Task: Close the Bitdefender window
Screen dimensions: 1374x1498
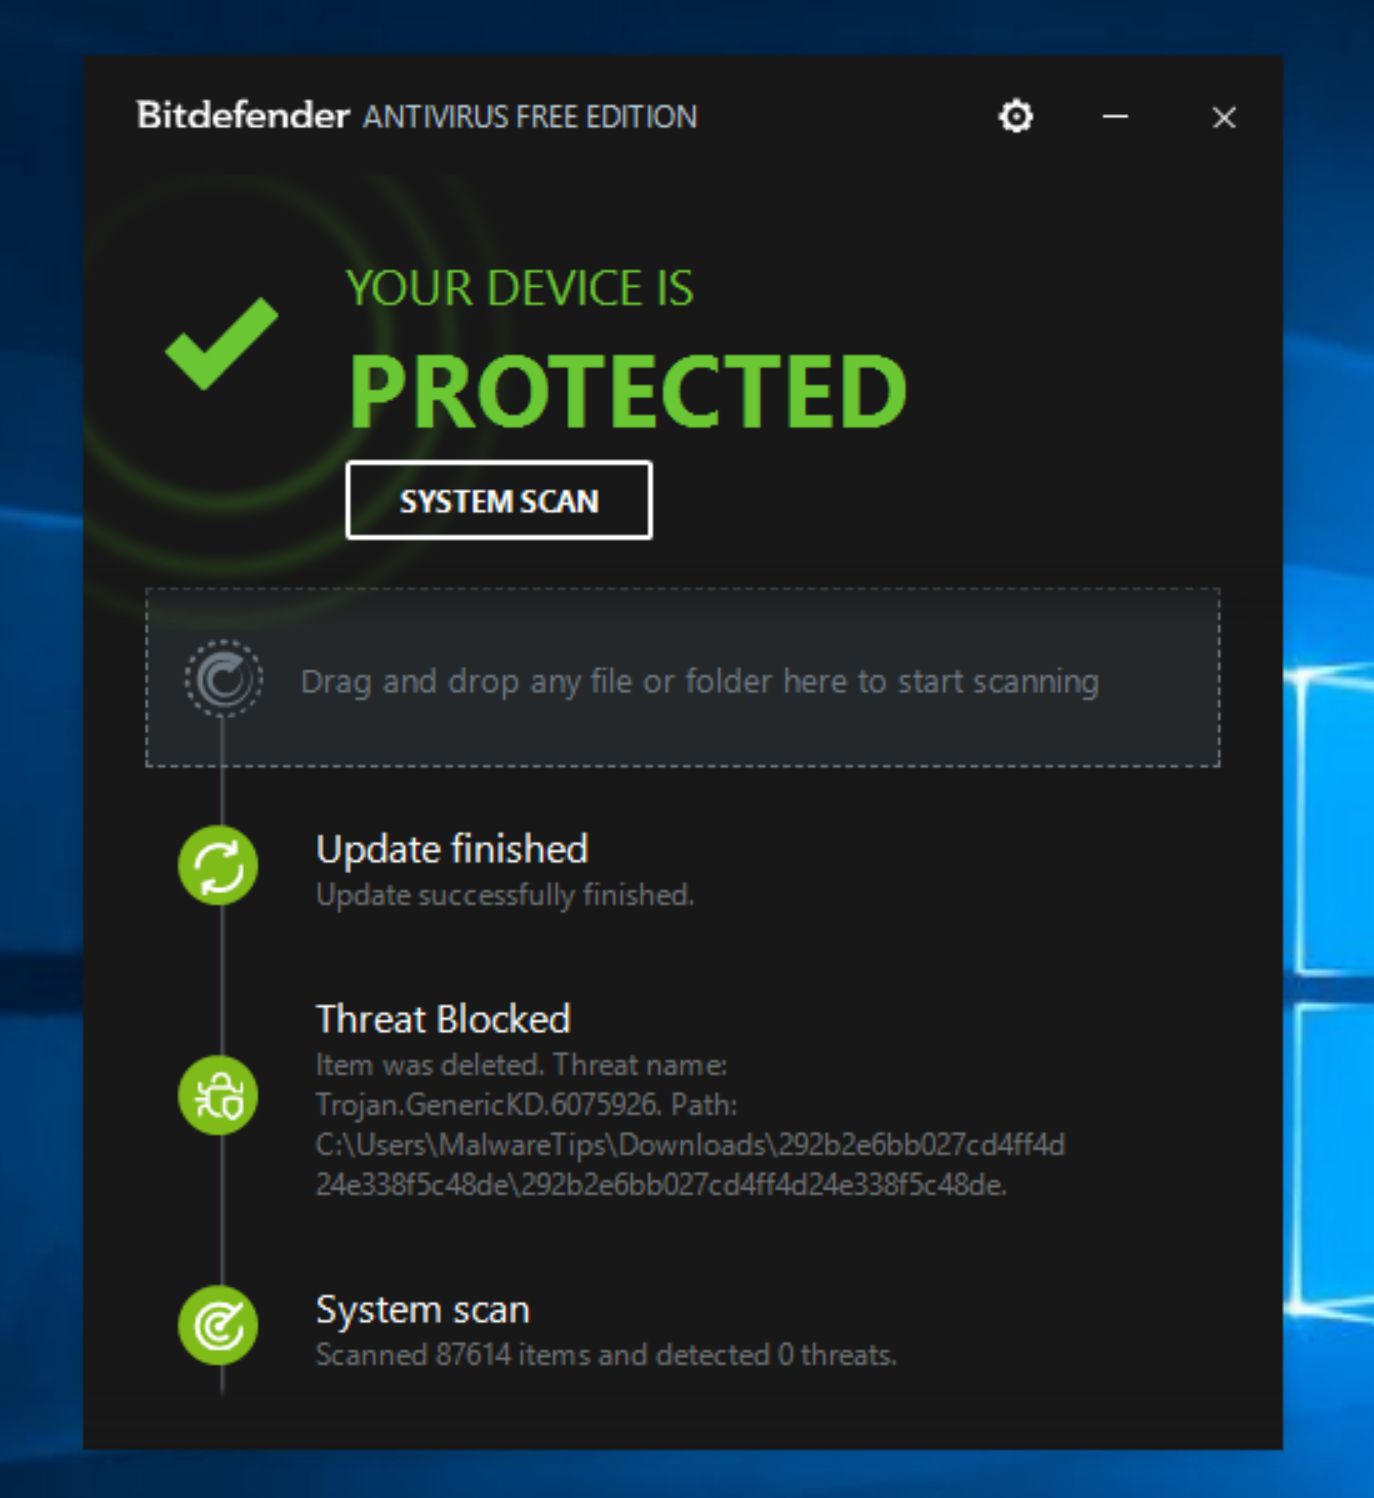Action: [x=1224, y=118]
